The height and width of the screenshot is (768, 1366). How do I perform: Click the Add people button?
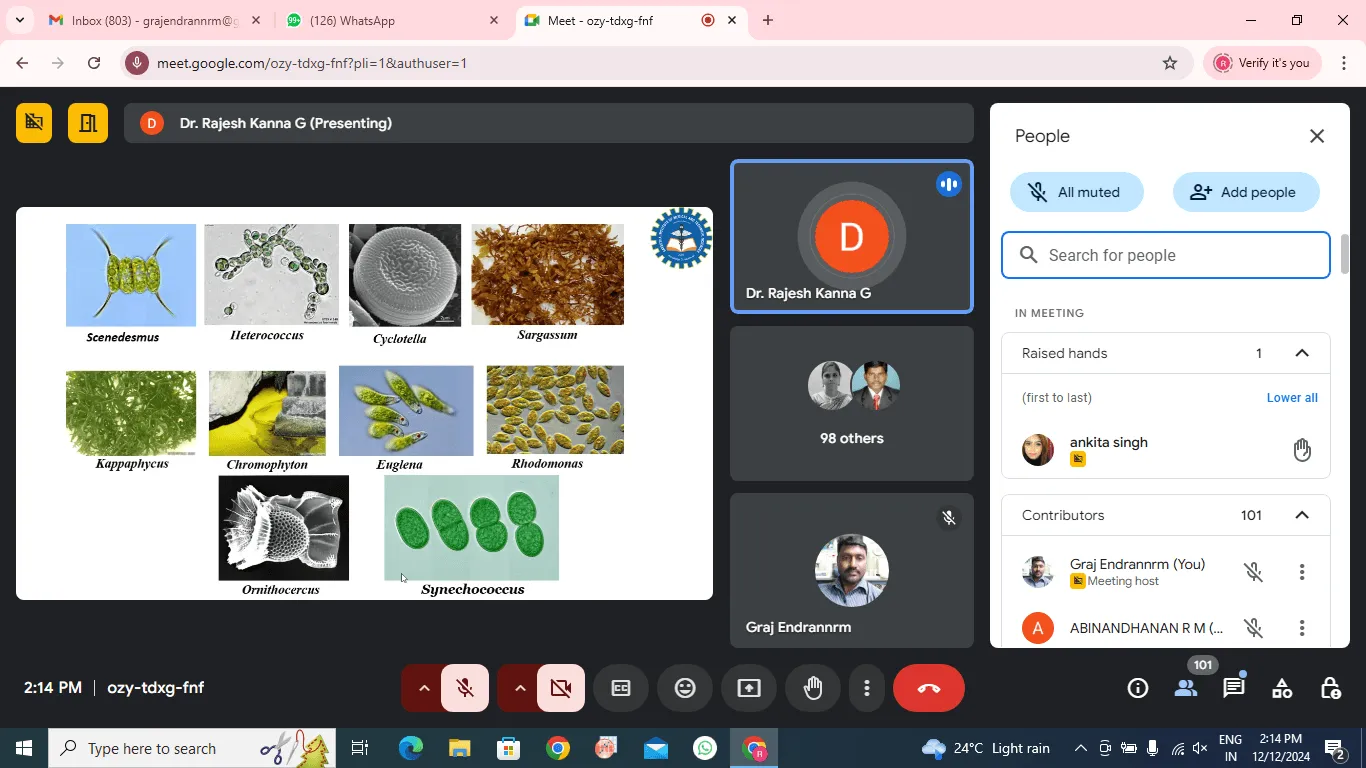[1246, 192]
